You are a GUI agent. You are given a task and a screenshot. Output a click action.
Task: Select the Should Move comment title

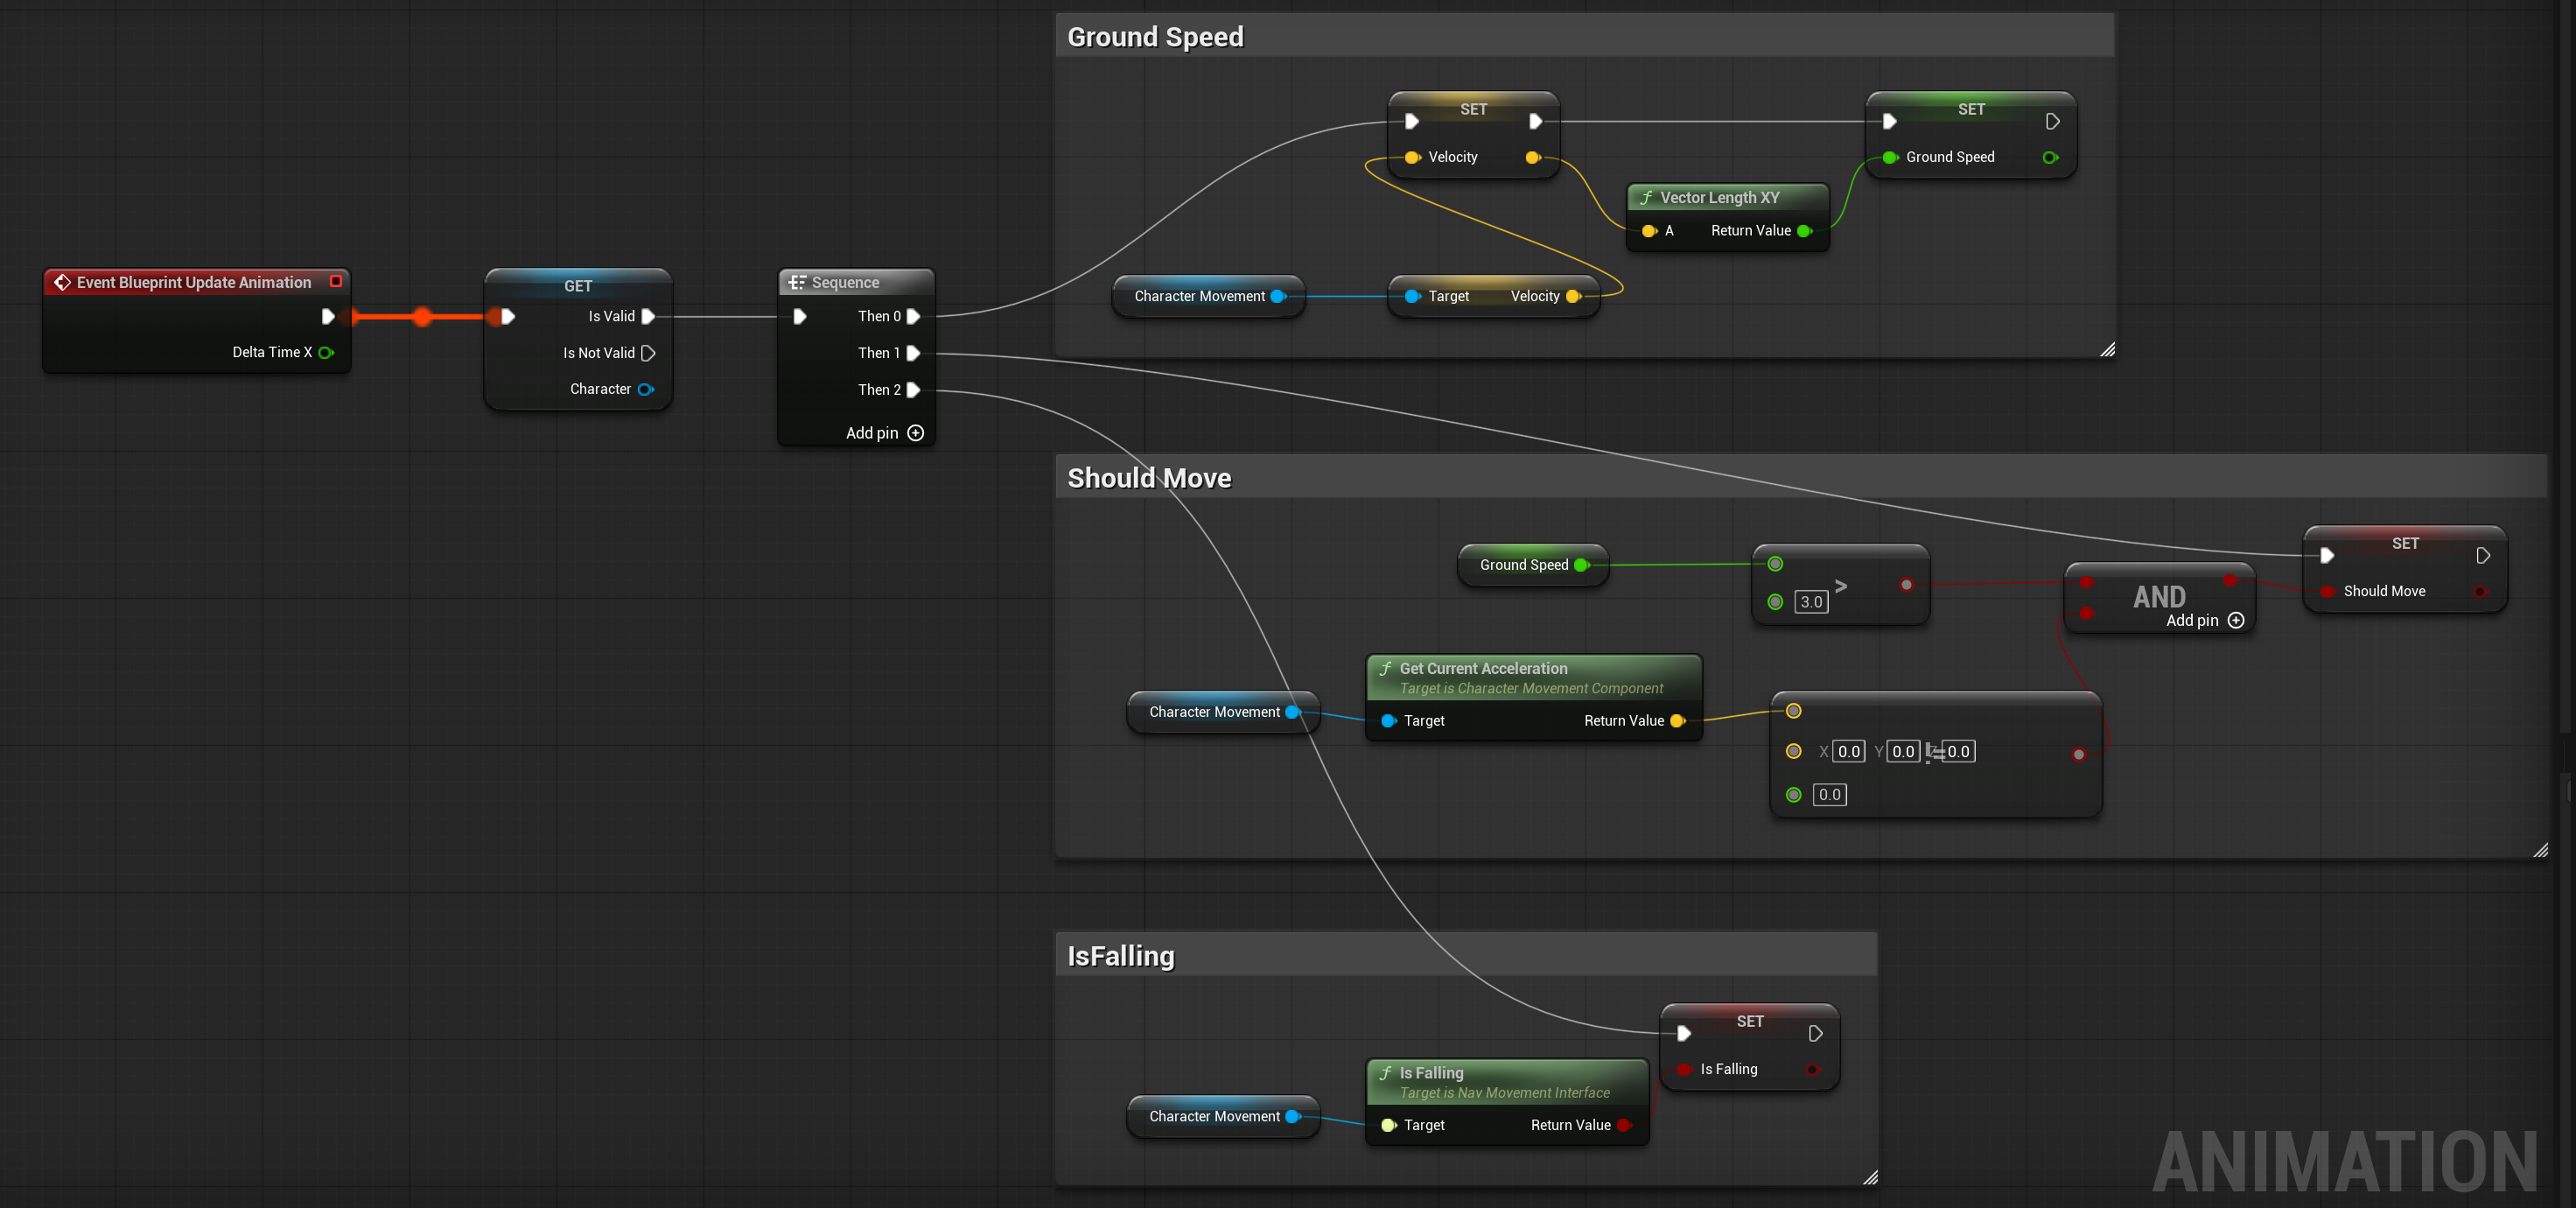coord(1149,478)
